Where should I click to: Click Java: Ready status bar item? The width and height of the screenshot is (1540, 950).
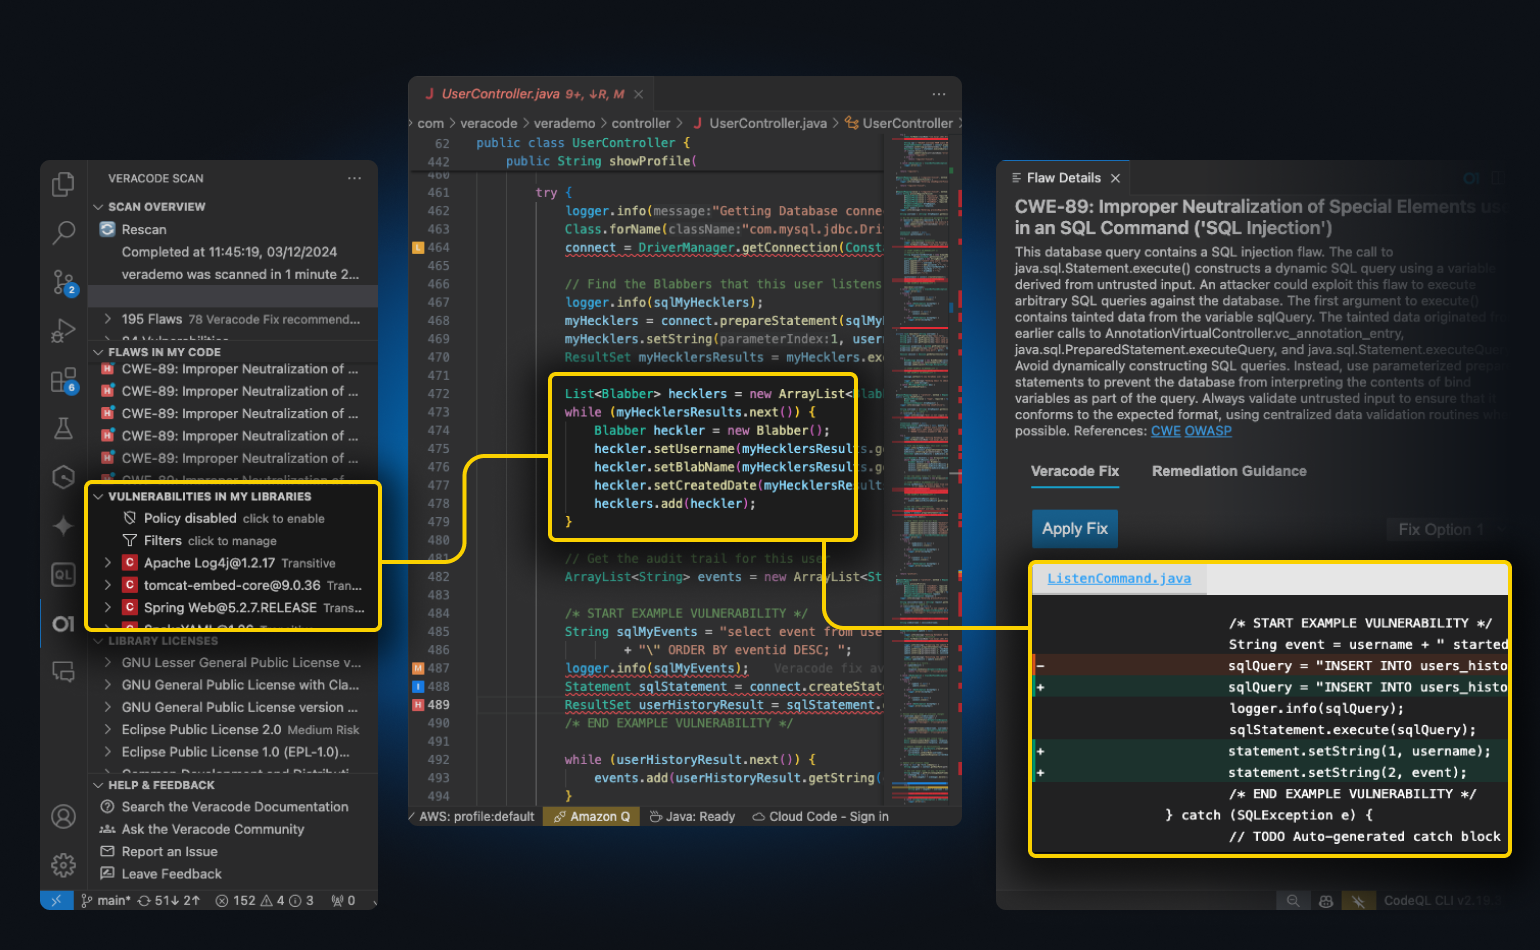[x=693, y=817]
